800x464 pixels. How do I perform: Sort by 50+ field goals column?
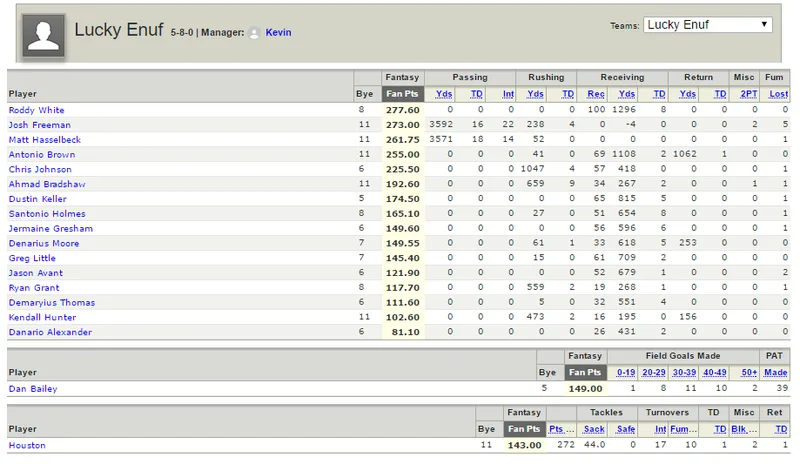[x=749, y=372]
